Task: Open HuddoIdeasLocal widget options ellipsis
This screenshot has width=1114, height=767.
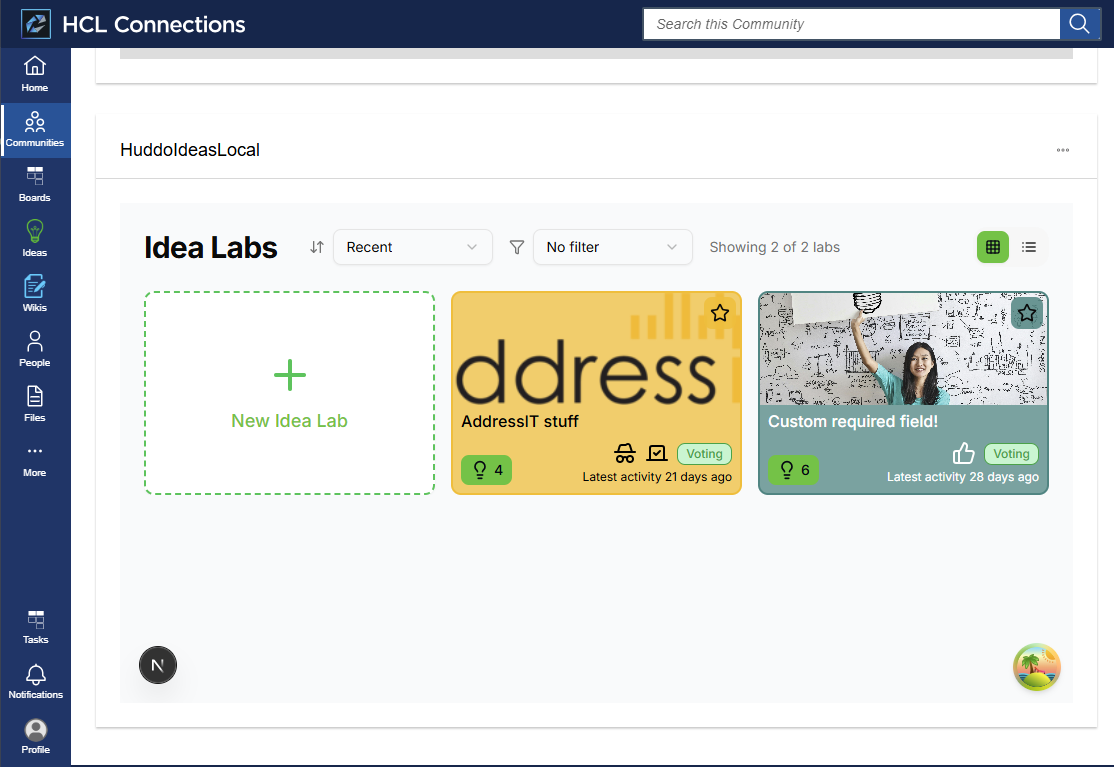Action: pyautogui.click(x=1063, y=150)
